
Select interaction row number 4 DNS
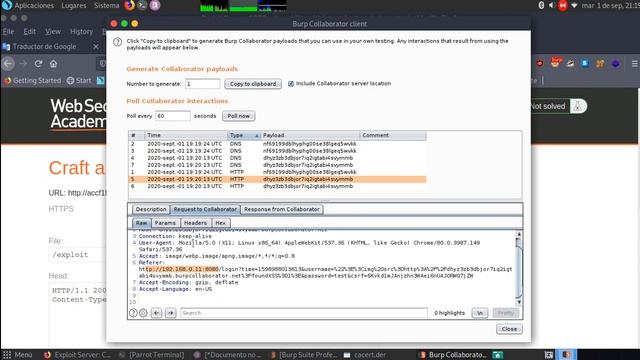pos(278,158)
